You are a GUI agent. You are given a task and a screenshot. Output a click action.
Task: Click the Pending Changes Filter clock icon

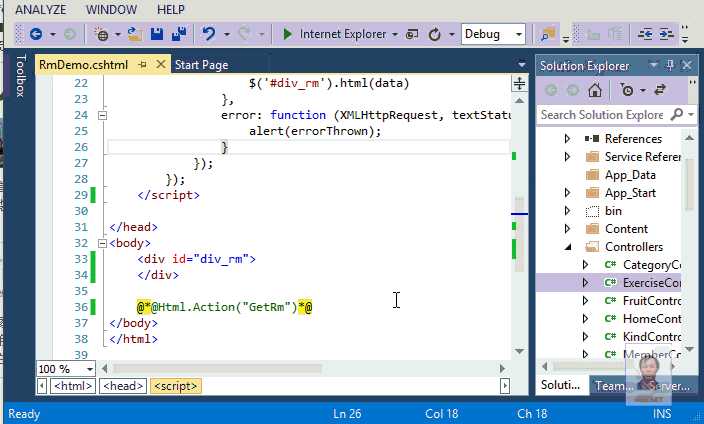[627, 90]
